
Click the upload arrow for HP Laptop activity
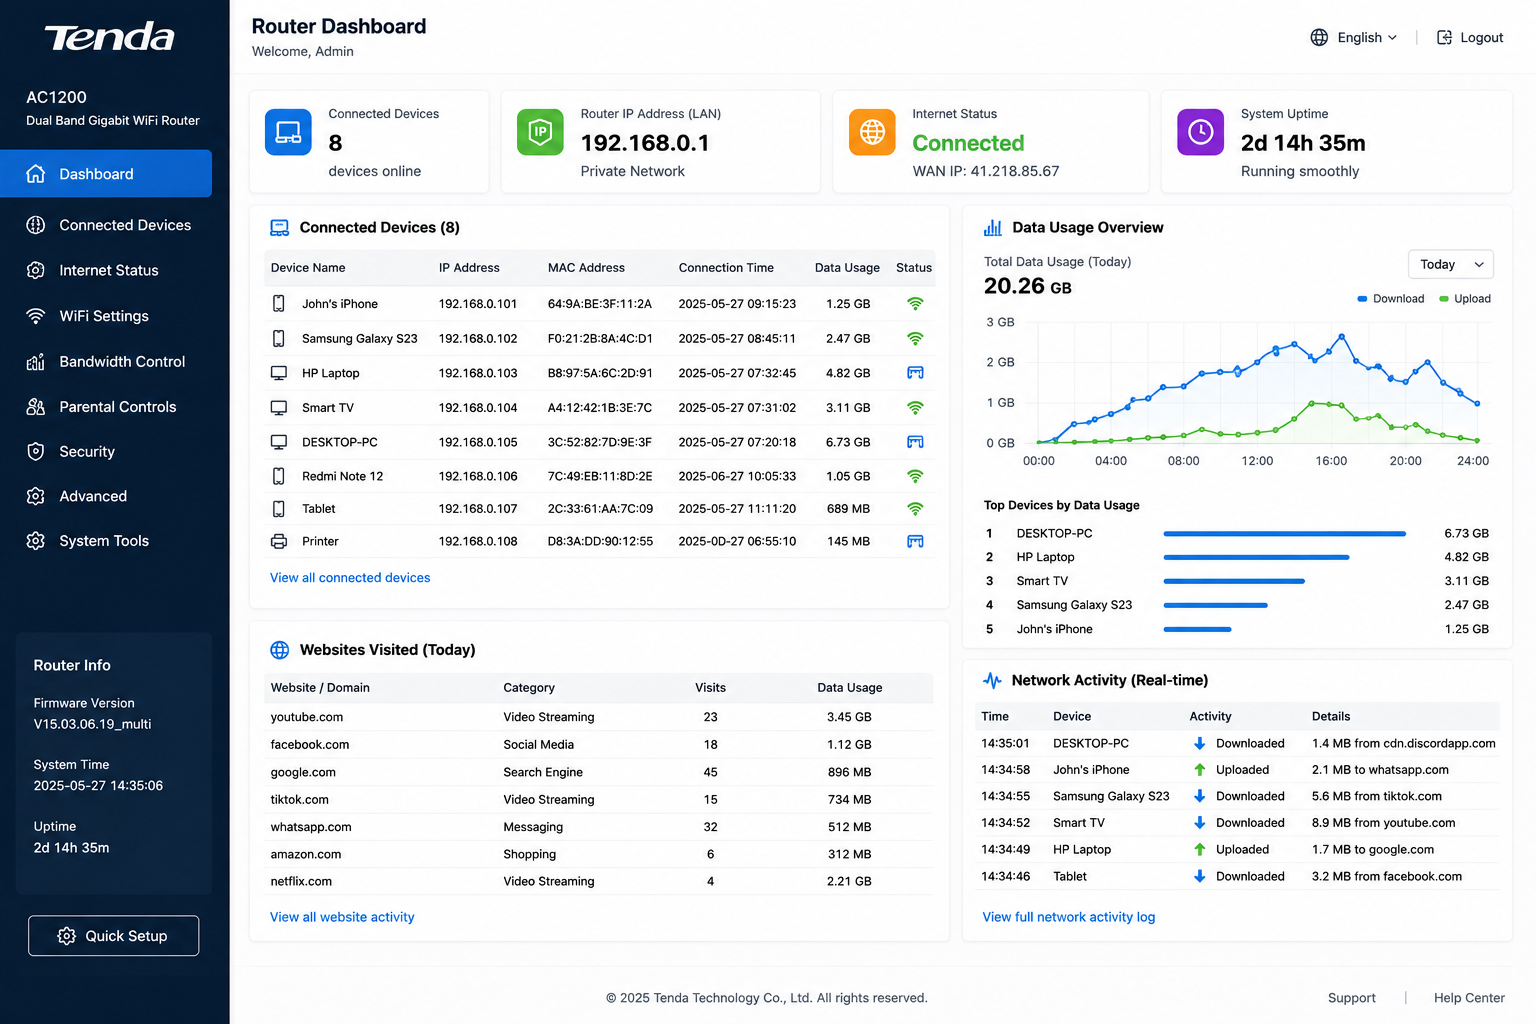[x=1200, y=849]
